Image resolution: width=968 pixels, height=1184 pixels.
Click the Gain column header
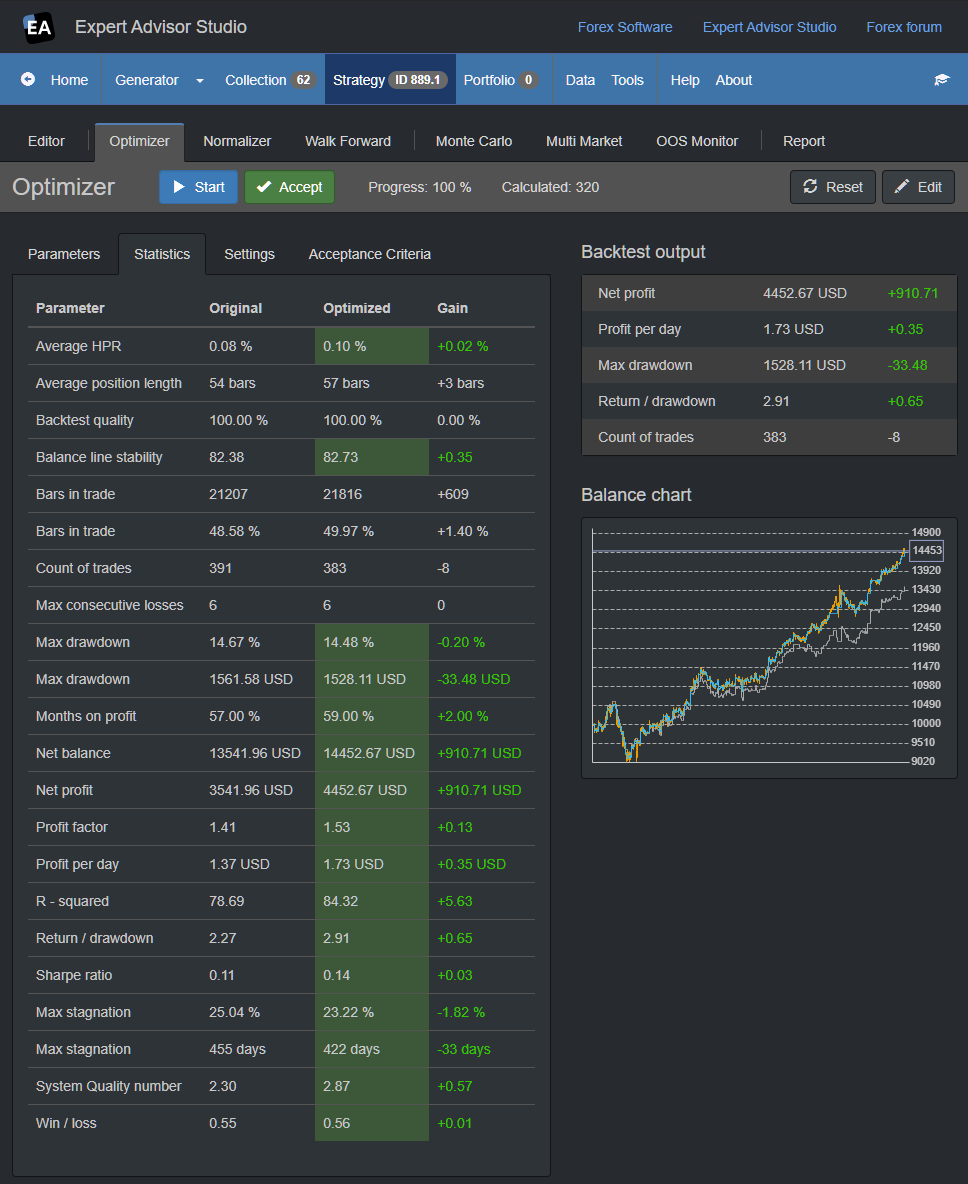pyautogui.click(x=452, y=308)
